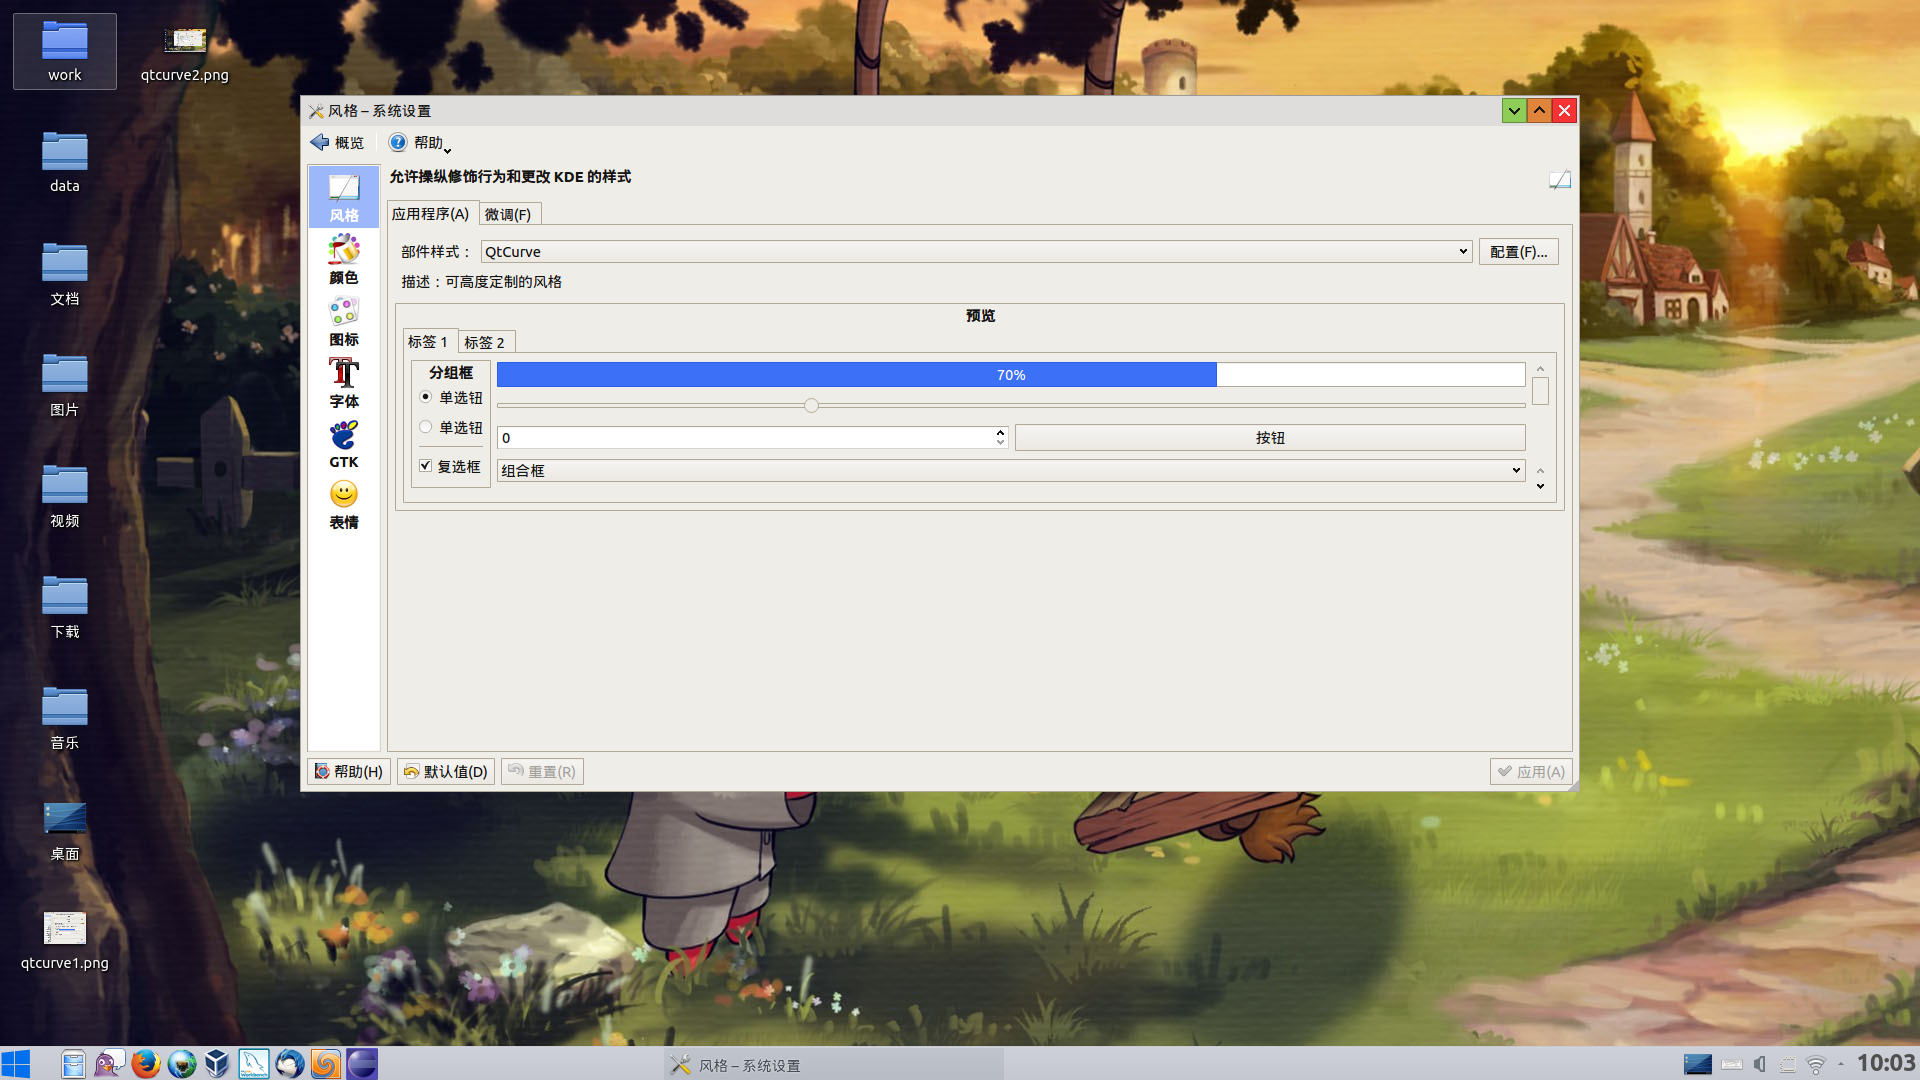Shade the window with the green button
Screen dimensions: 1920x1080
pyautogui.click(x=1514, y=111)
